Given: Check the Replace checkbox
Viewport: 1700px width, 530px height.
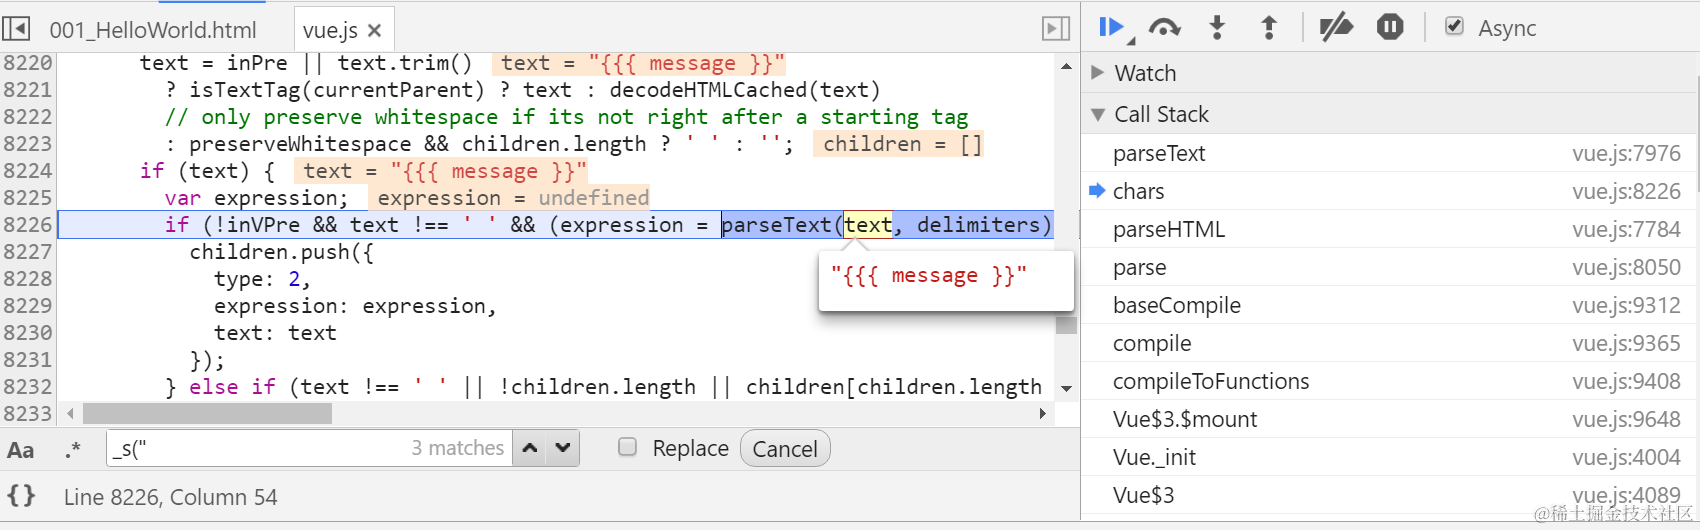Looking at the screenshot, I should coord(627,447).
